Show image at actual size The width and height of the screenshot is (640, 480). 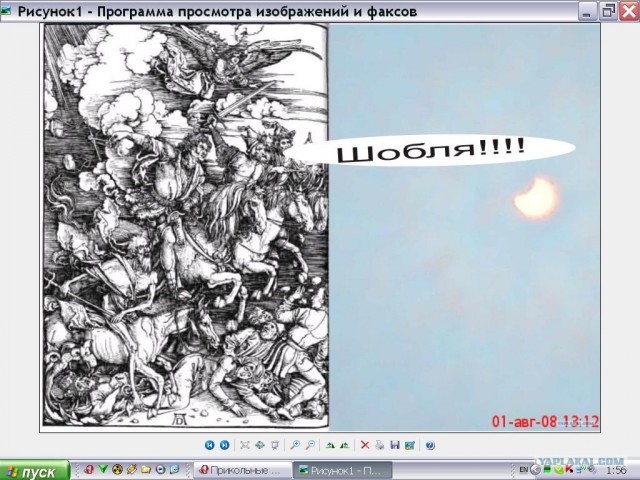[260, 445]
